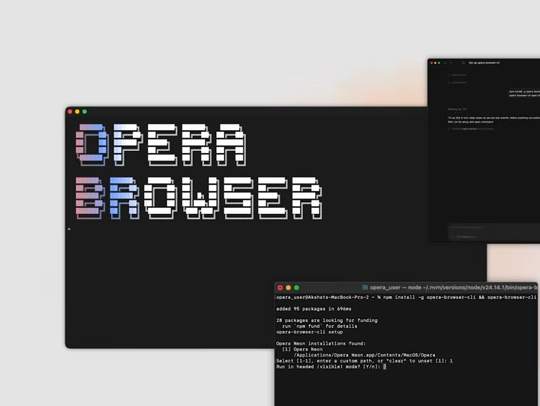Screen dimensions: 540x406
Task: Click the 'npm install -g opera-browser-cli' command line
Action: (406, 297)
